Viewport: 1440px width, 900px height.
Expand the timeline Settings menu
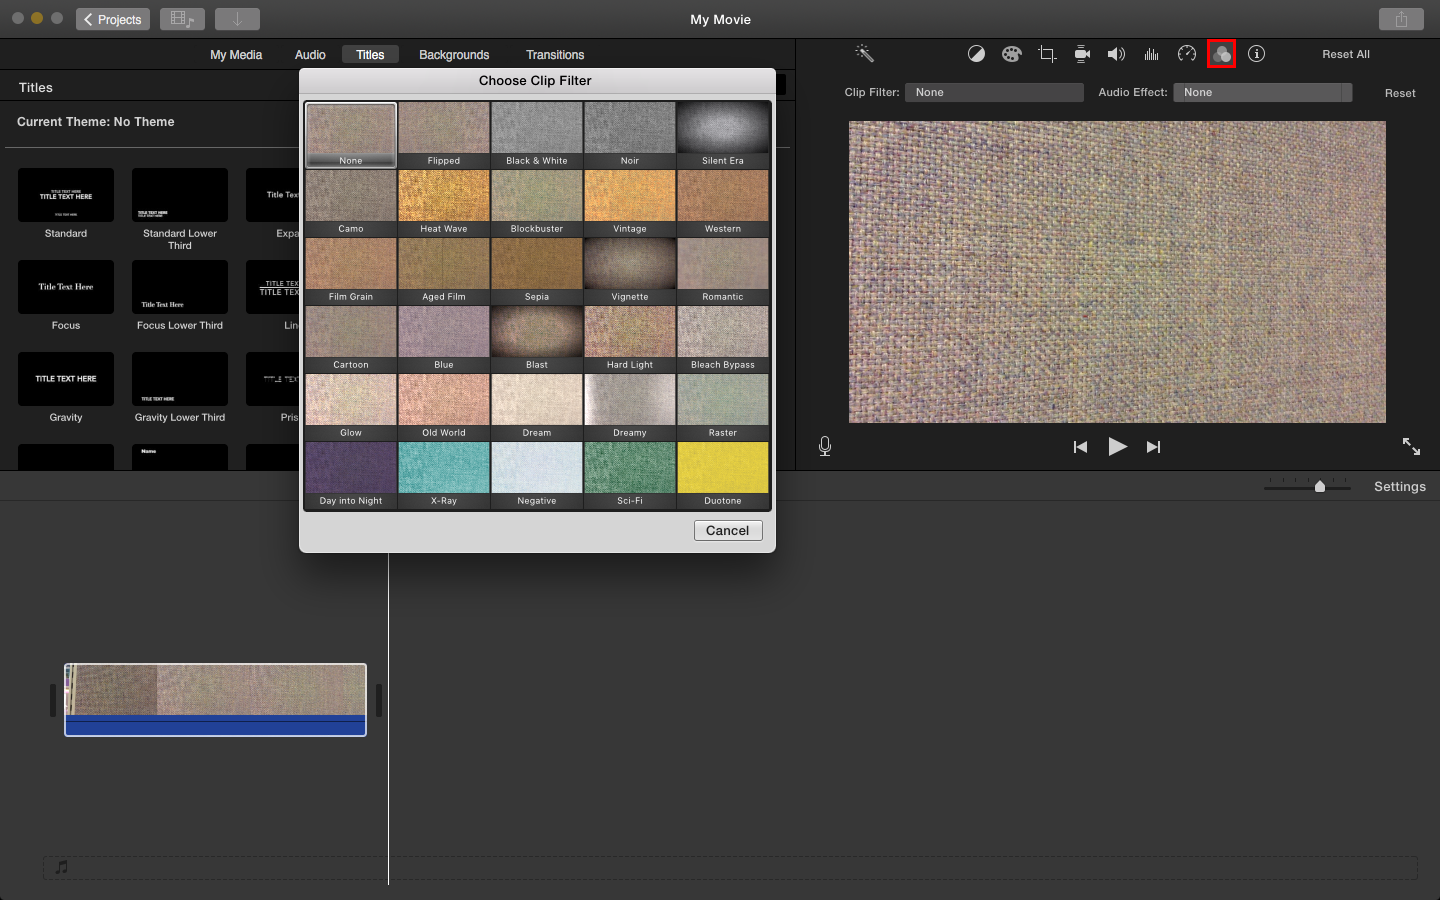tap(1399, 486)
